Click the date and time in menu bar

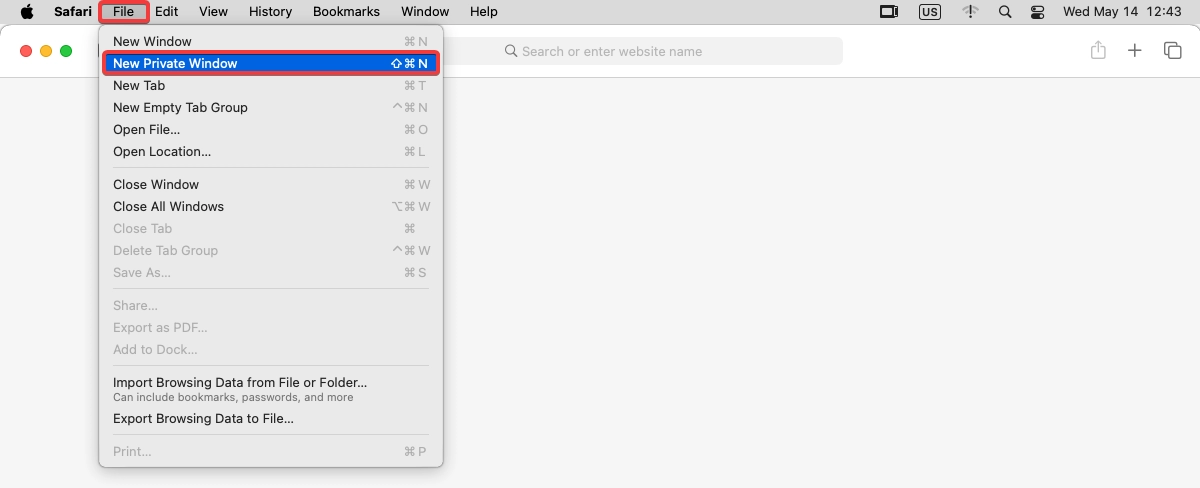(x=1123, y=12)
